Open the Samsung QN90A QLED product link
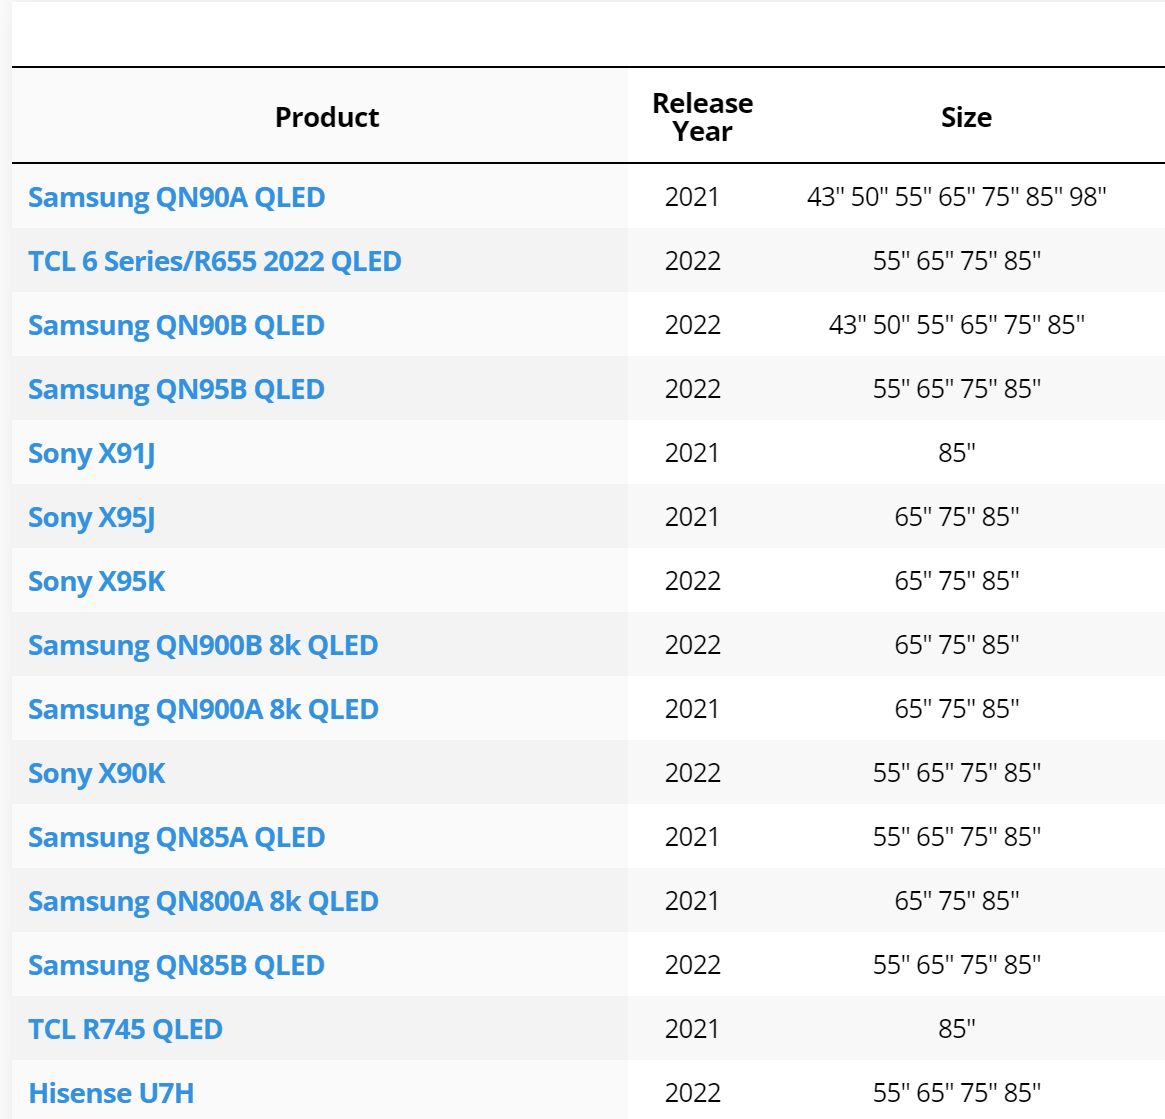Screen dimensions: 1165x1119 (176, 197)
